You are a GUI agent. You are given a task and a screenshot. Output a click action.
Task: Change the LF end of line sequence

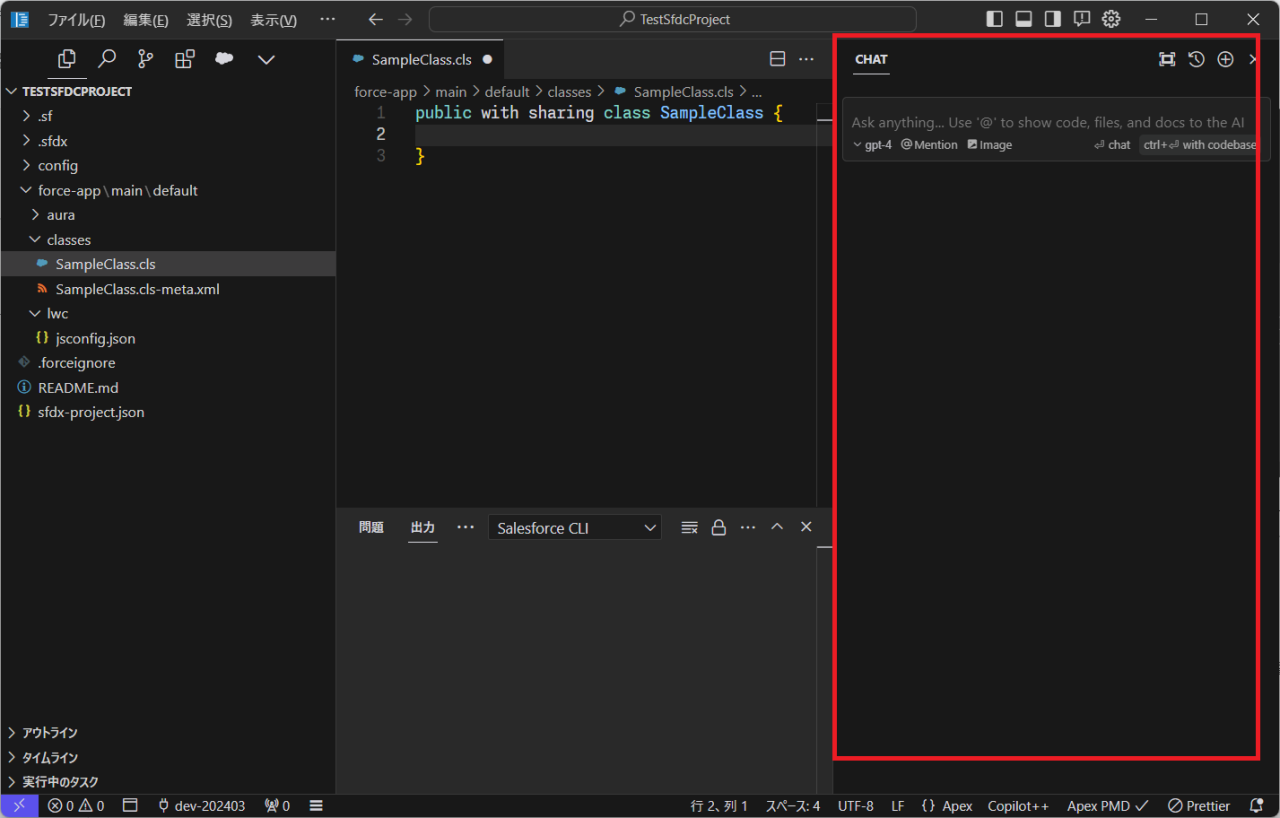pyautogui.click(x=898, y=806)
